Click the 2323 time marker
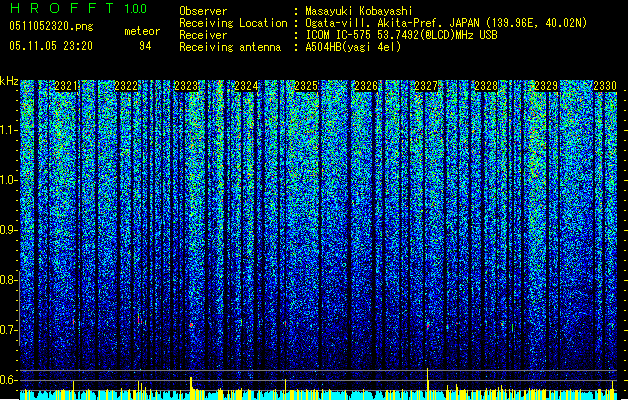The image size is (629, 400). [x=186, y=86]
